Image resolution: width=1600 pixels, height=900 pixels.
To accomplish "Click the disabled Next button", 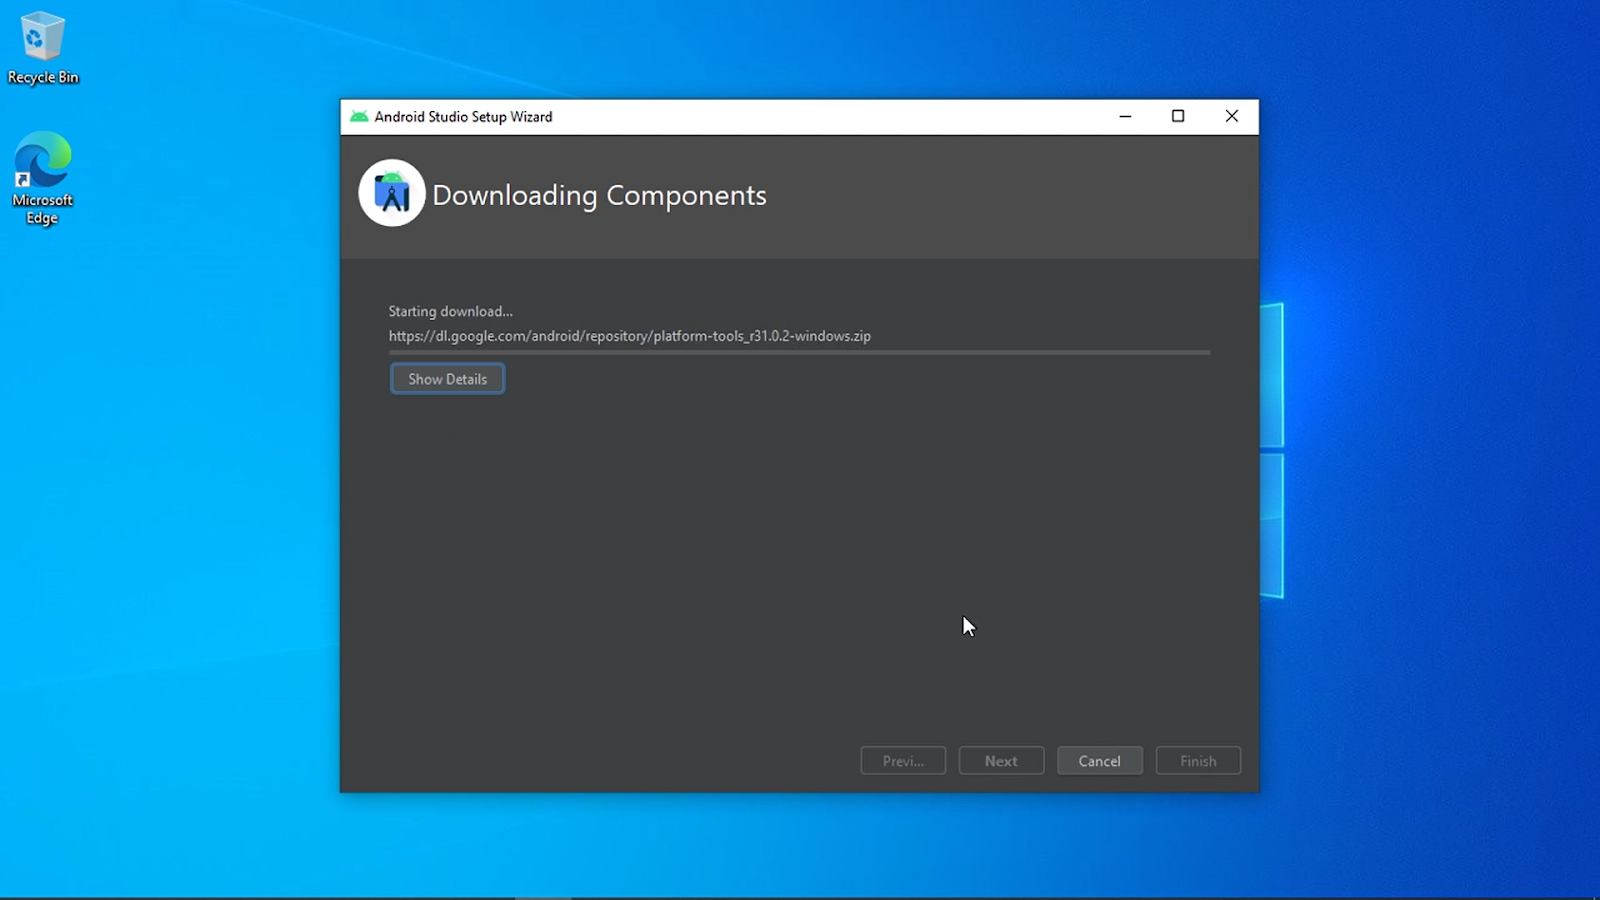I will click(1001, 761).
